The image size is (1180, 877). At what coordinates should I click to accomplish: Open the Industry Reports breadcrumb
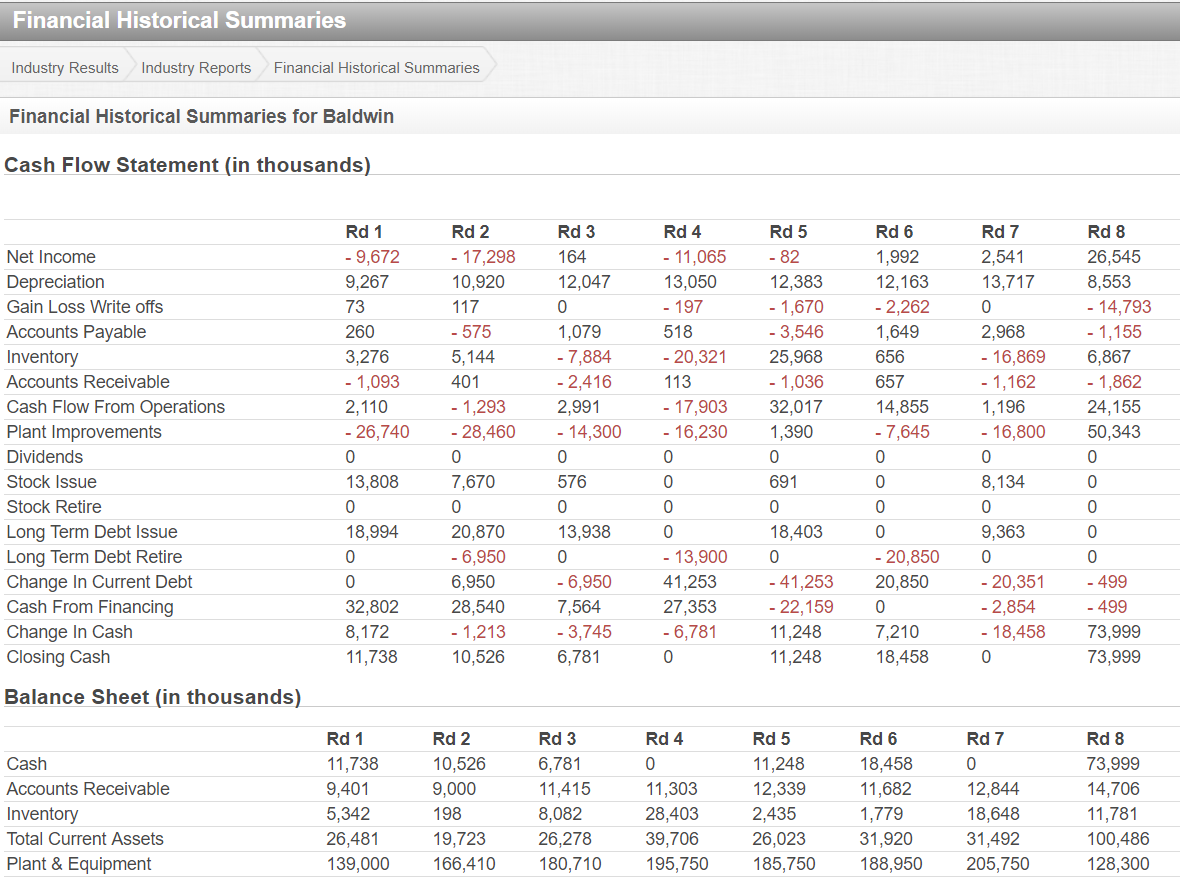pyautogui.click(x=196, y=68)
